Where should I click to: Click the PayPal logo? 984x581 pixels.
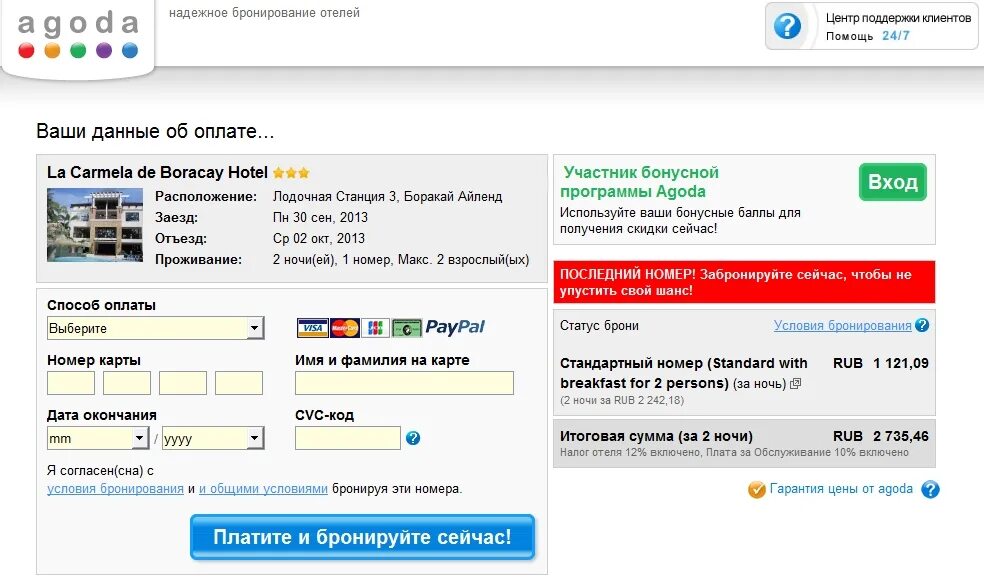tap(455, 327)
